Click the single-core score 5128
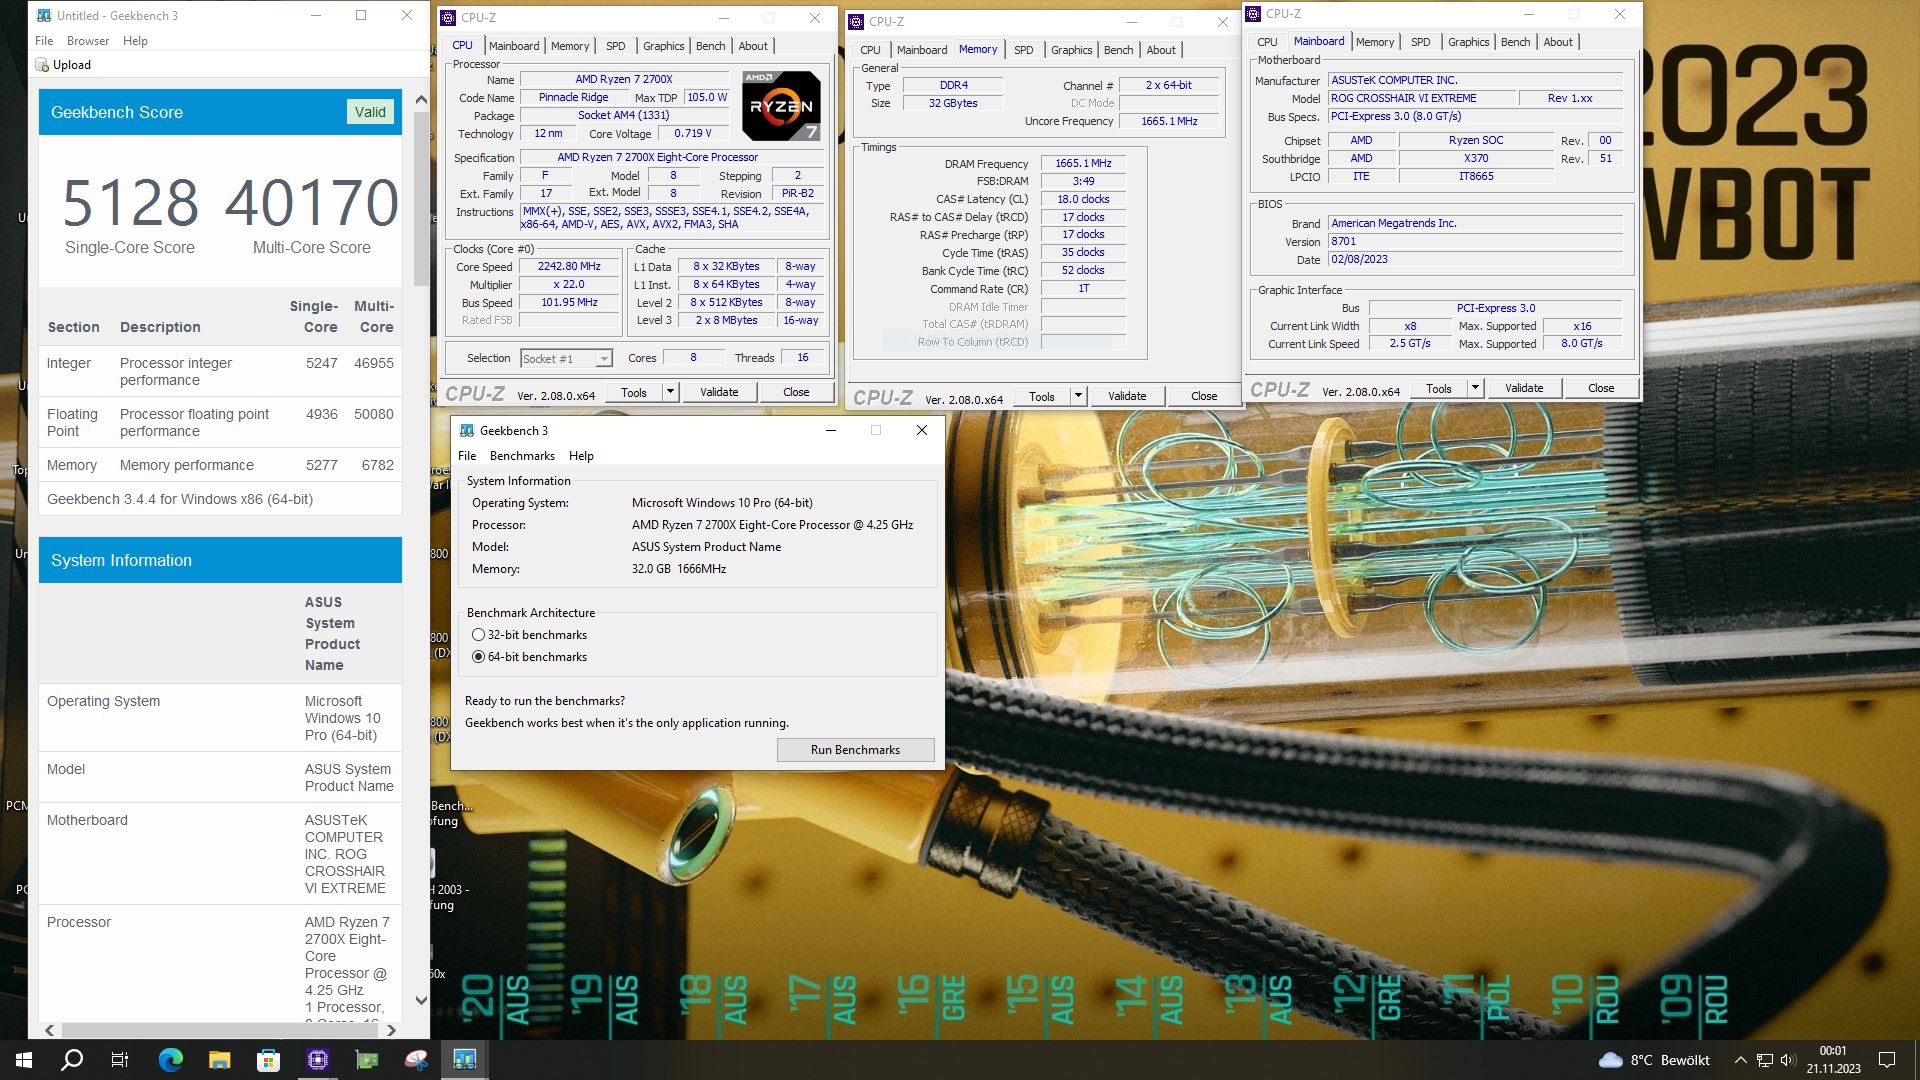The image size is (1920, 1080). pyautogui.click(x=130, y=203)
